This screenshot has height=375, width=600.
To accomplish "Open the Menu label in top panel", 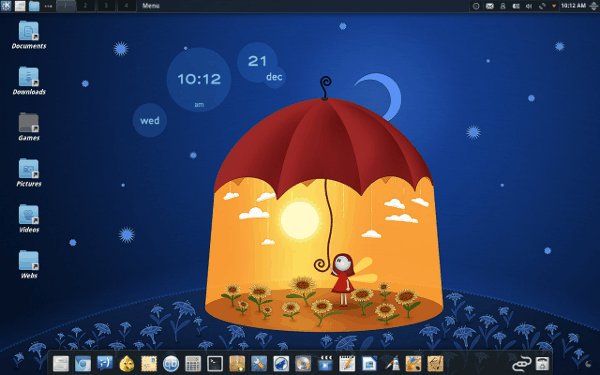I will point(151,6).
